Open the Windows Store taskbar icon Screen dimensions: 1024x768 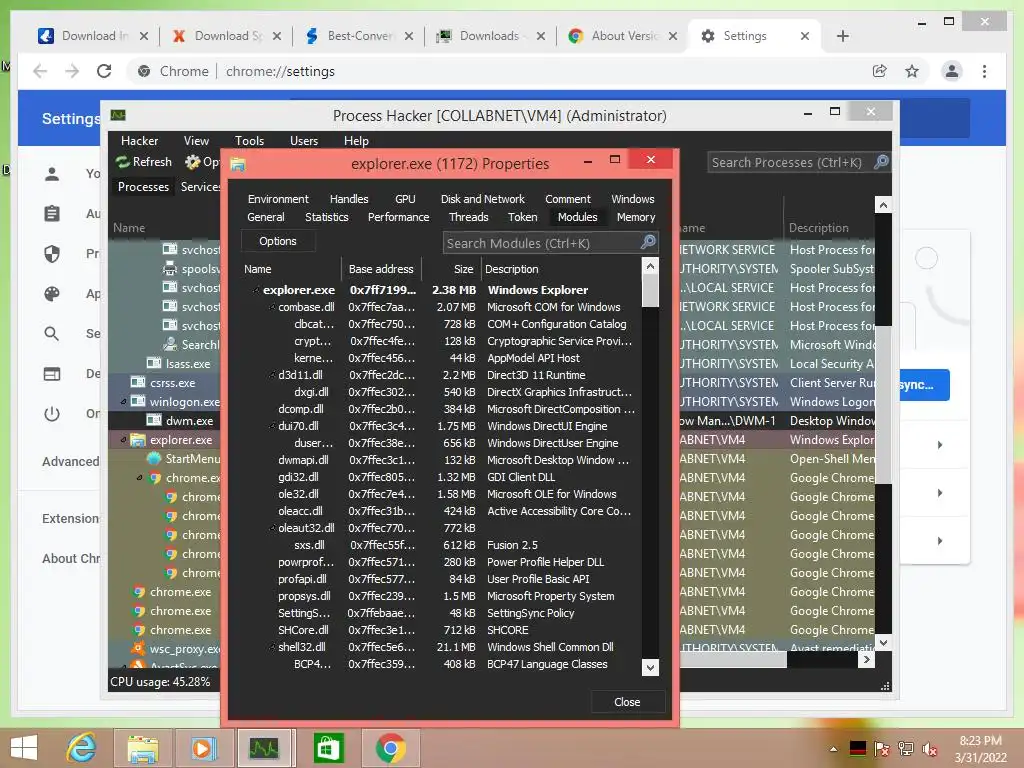[x=328, y=748]
